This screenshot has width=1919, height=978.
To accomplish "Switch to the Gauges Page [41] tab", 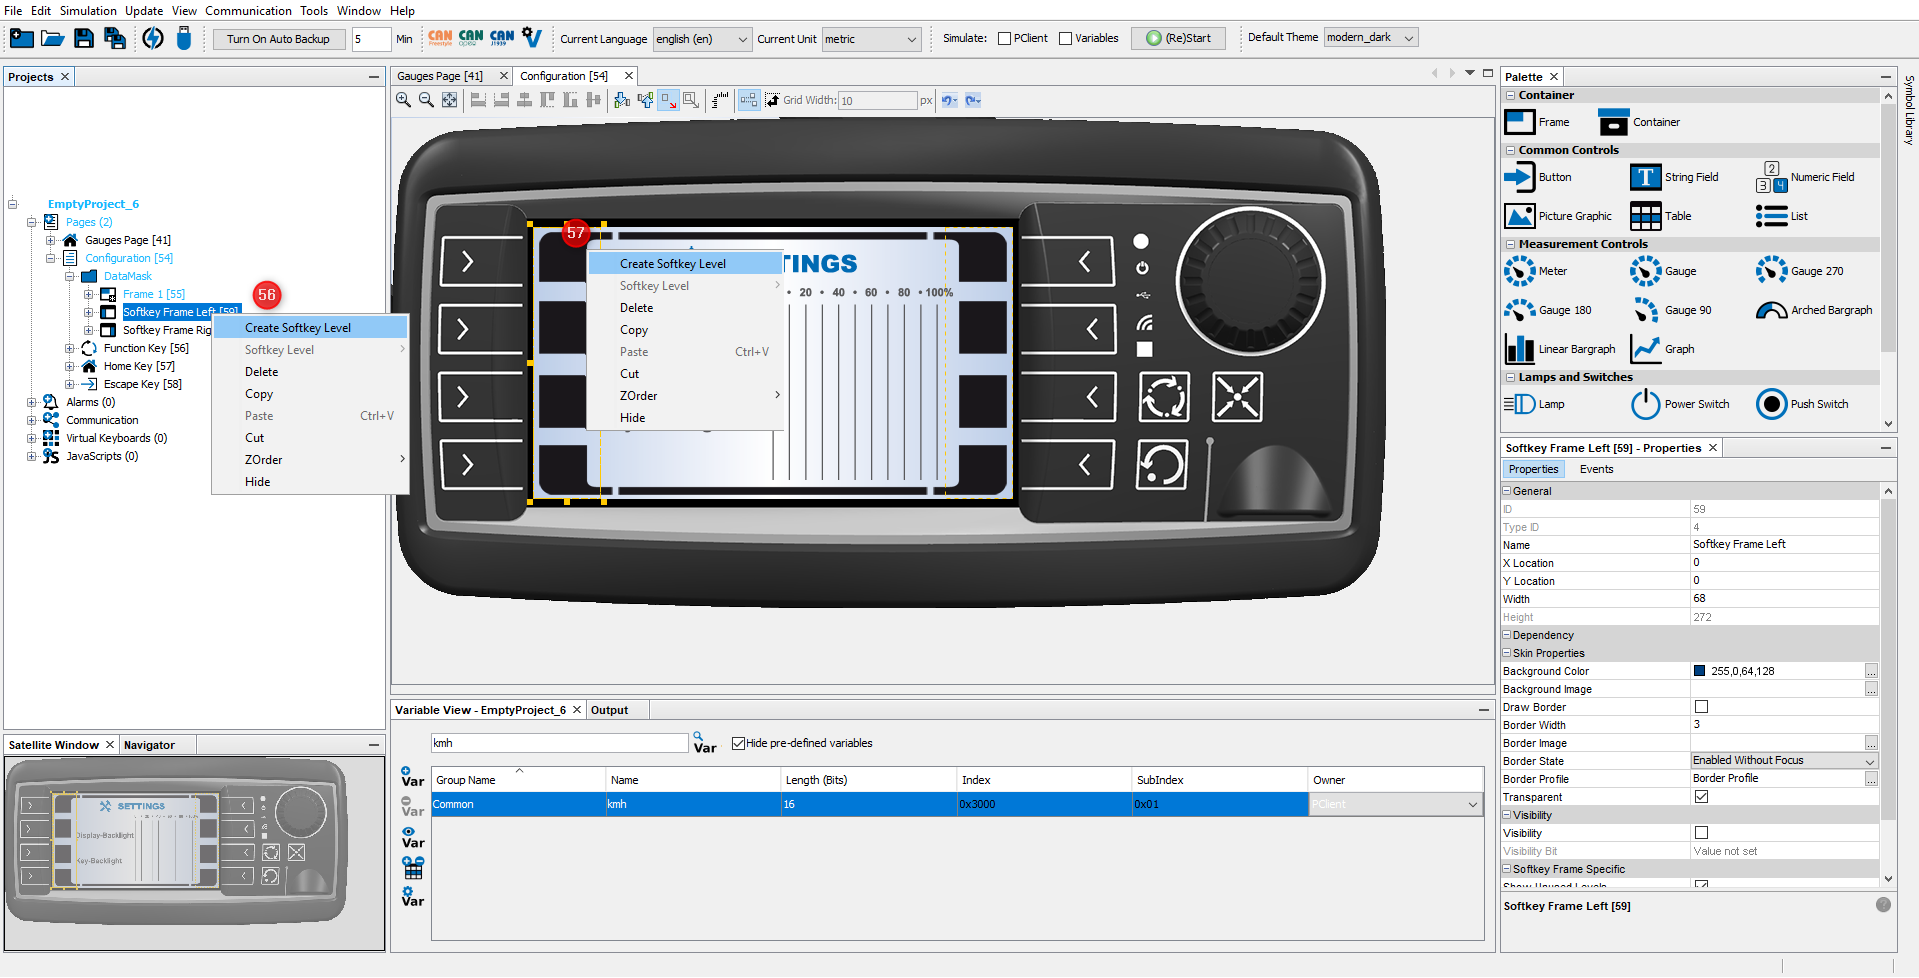I will pyautogui.click(x=440, y=76).
